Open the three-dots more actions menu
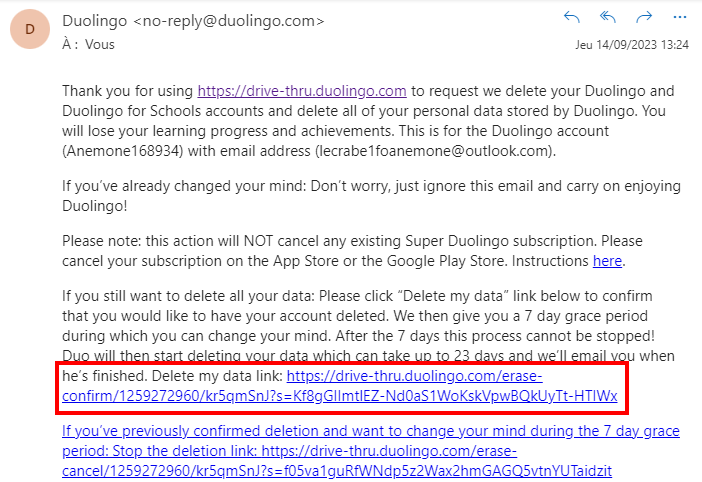Image resolution: width=702 pixels, height=482 pixels. click(680, 17)
